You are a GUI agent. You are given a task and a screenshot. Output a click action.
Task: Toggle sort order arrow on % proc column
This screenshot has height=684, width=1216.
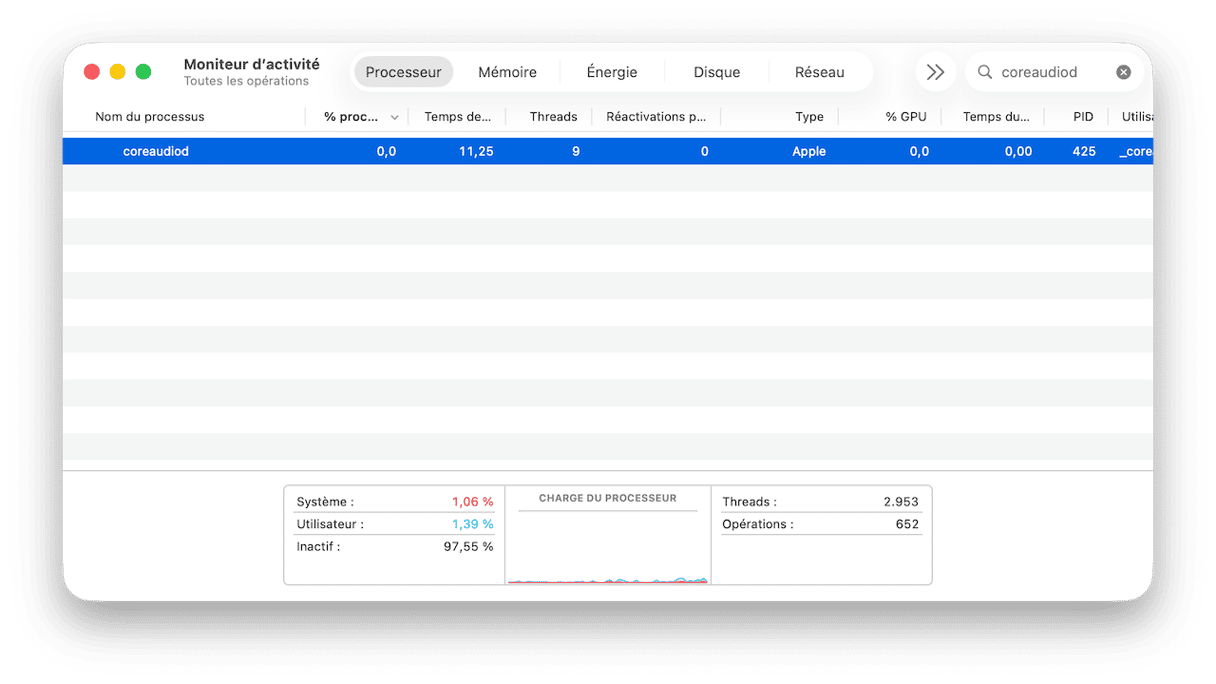click(394, 117)
